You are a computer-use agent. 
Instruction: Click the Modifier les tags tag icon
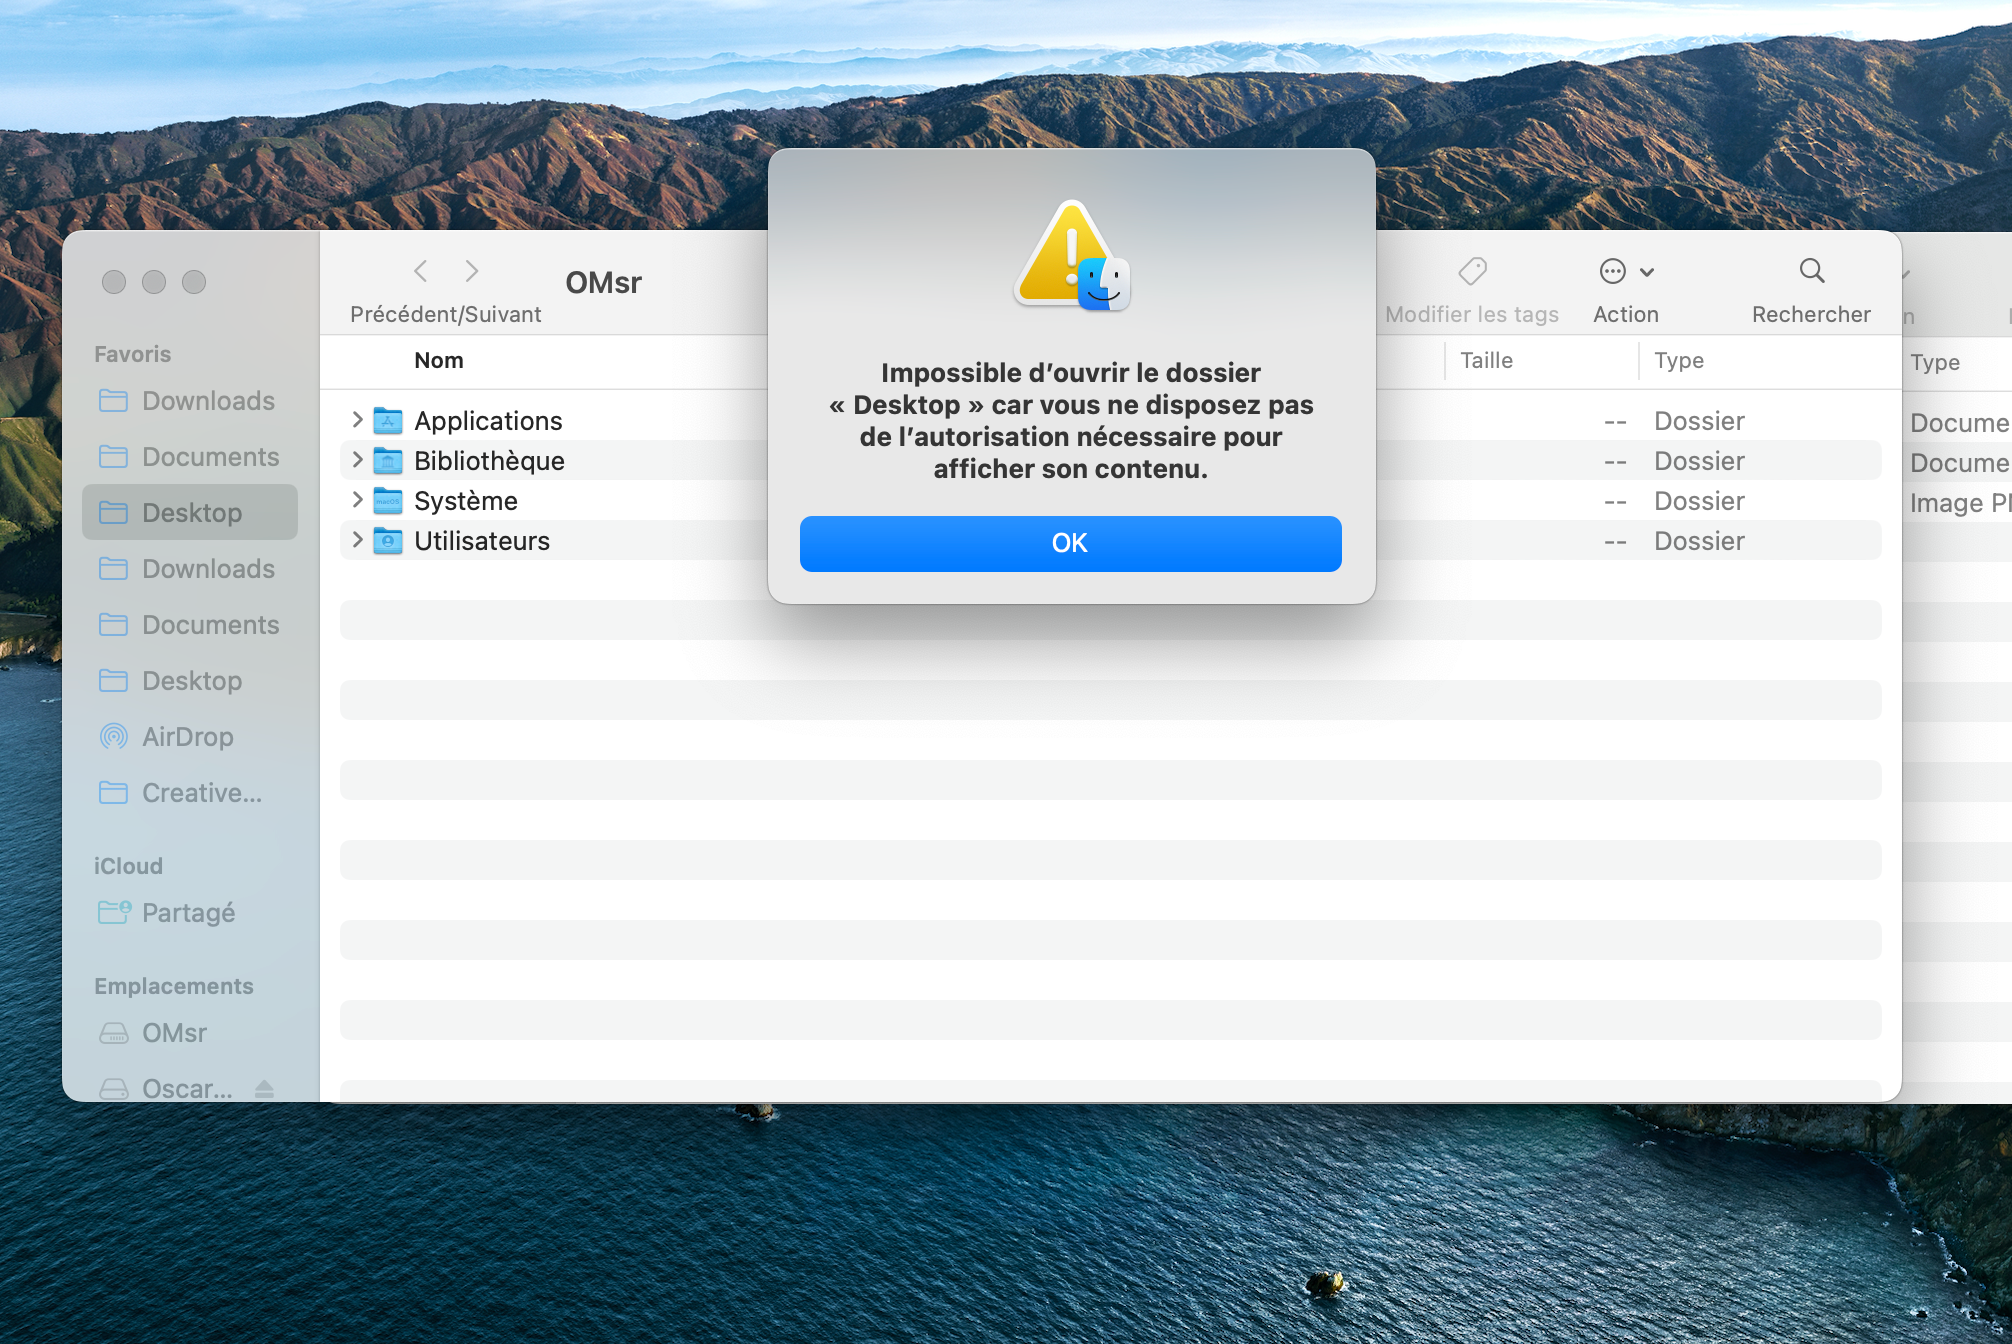(x=1472, y=271)
